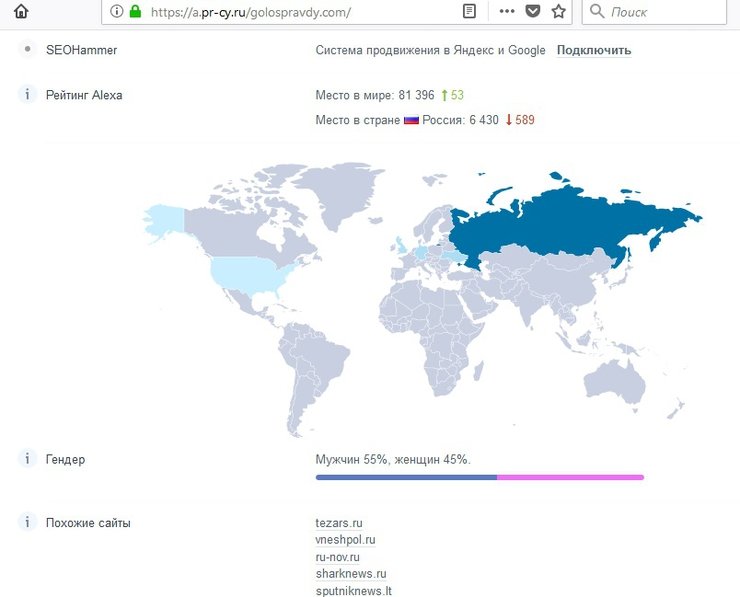The height and width of the screenshot is (597, 740).
Task: Open the vneshpol.ru link
Action: click(345, 540)
